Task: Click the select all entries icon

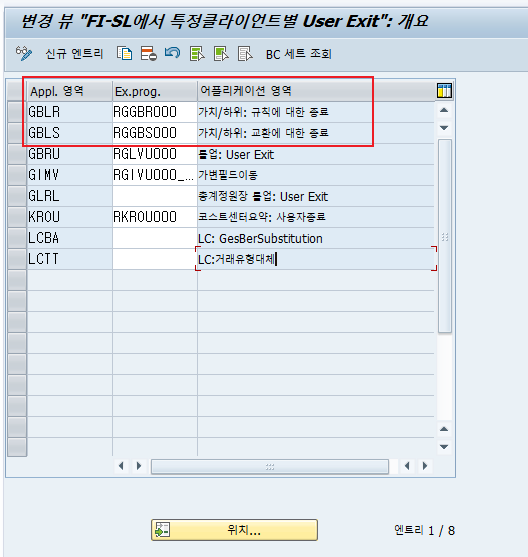Action: [x=197, y=54]
